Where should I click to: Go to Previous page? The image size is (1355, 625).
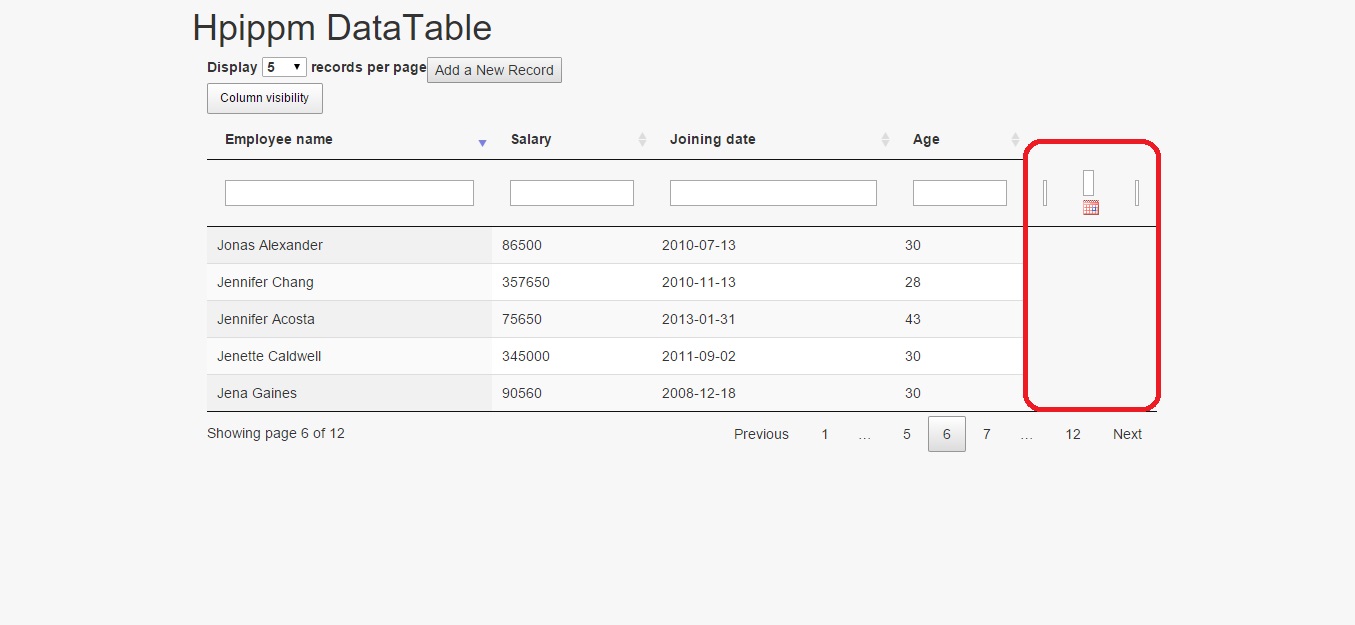click(x=761, y=434)
